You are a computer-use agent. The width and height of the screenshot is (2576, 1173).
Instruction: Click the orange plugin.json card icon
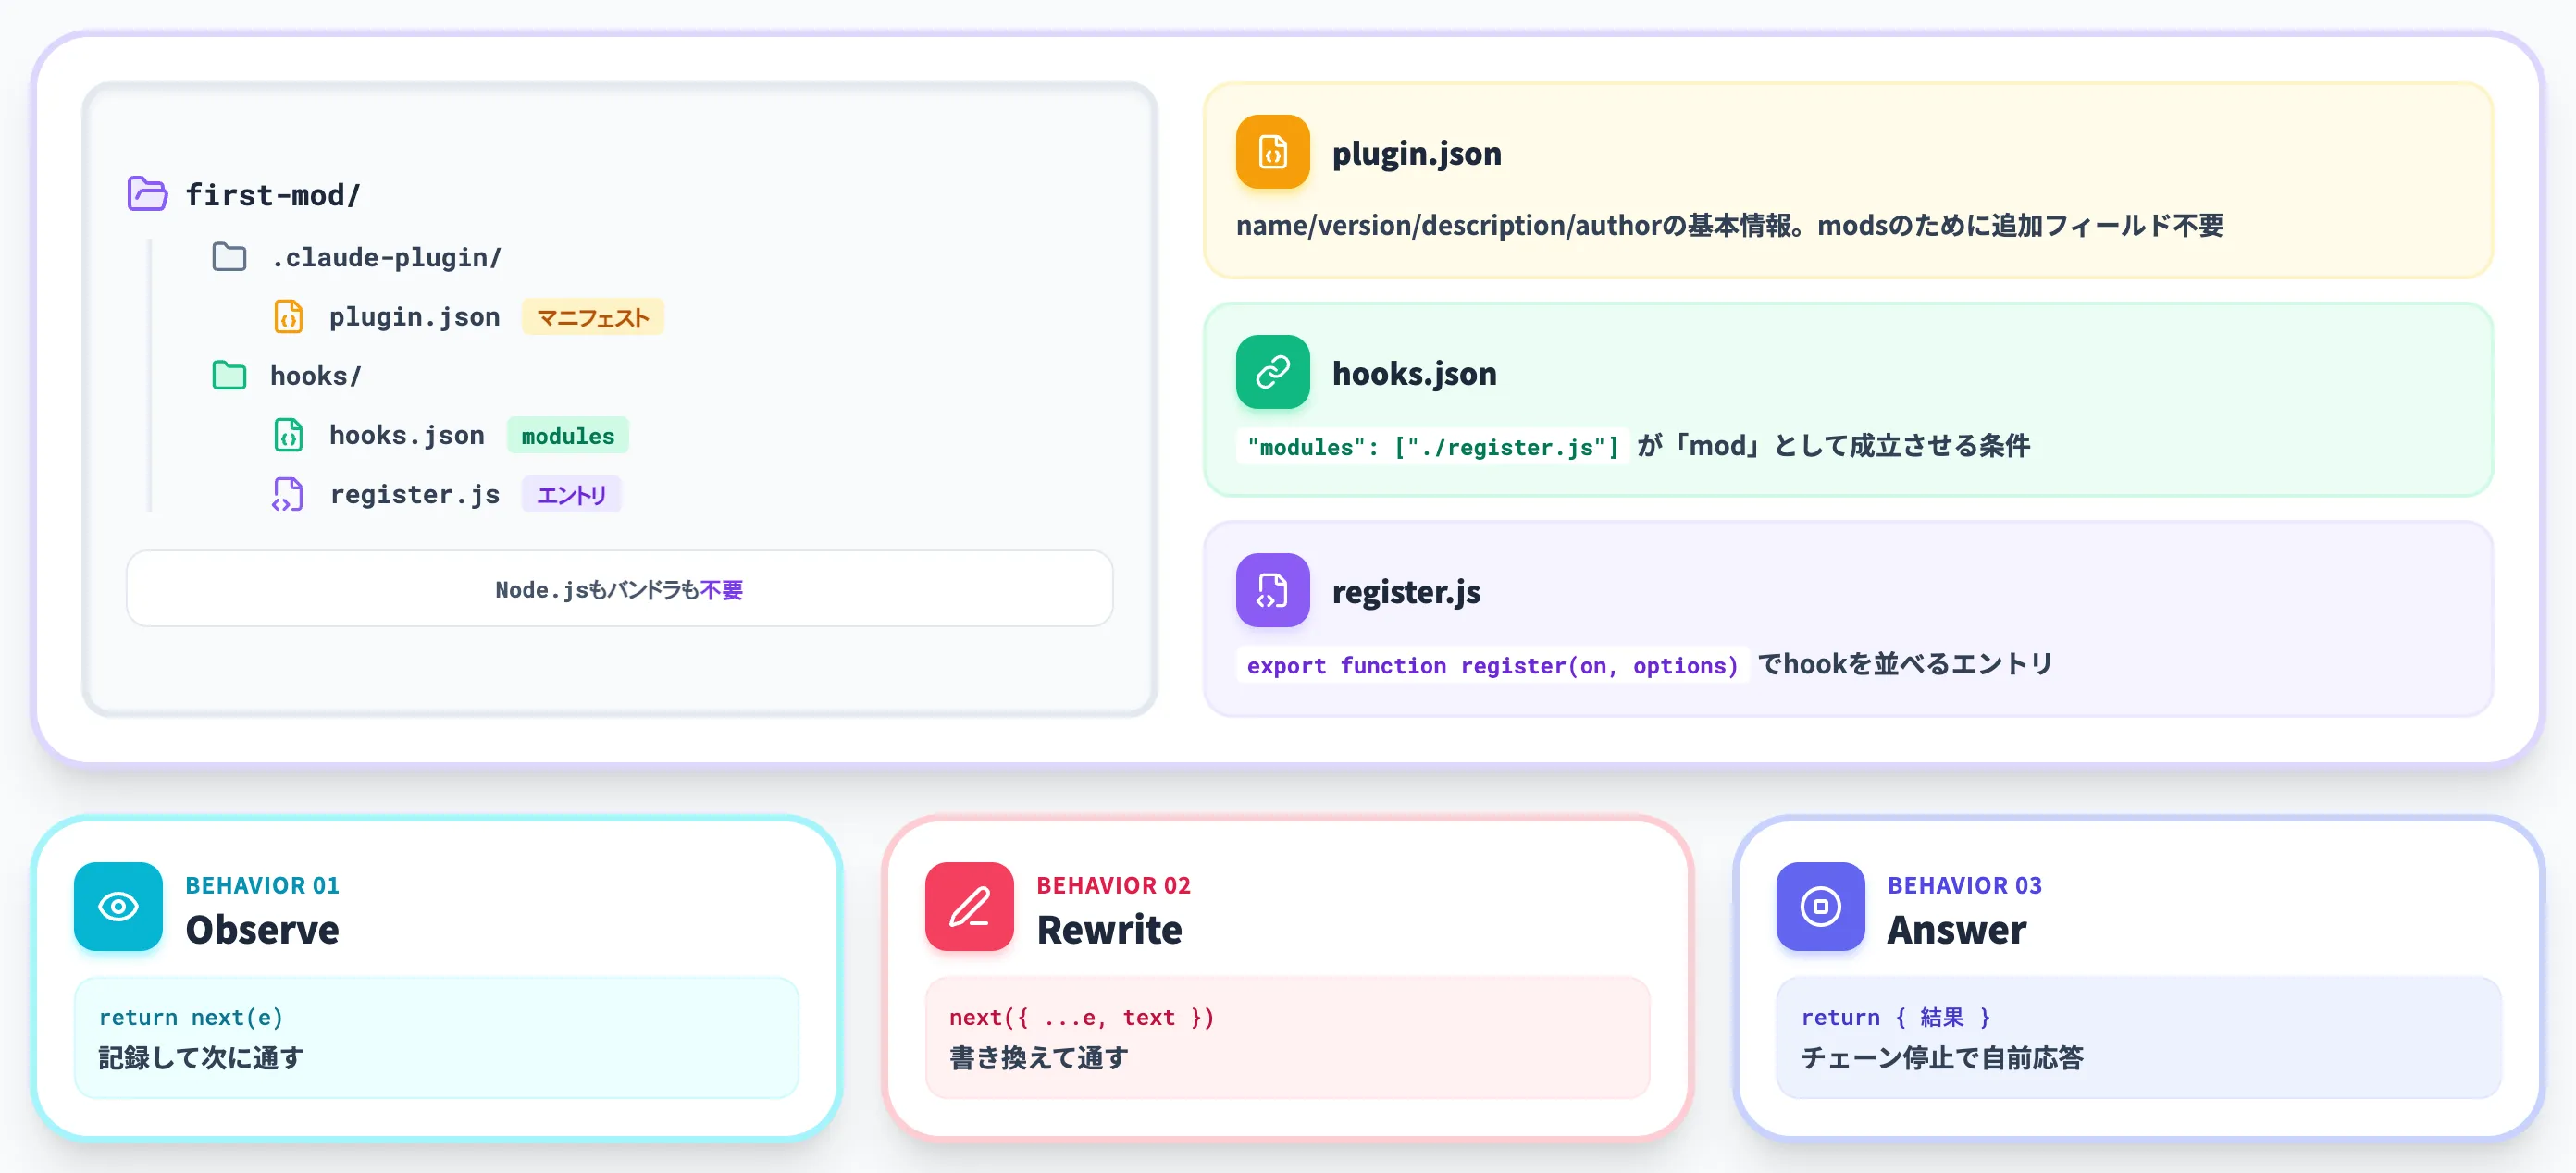coord(1272,152)
